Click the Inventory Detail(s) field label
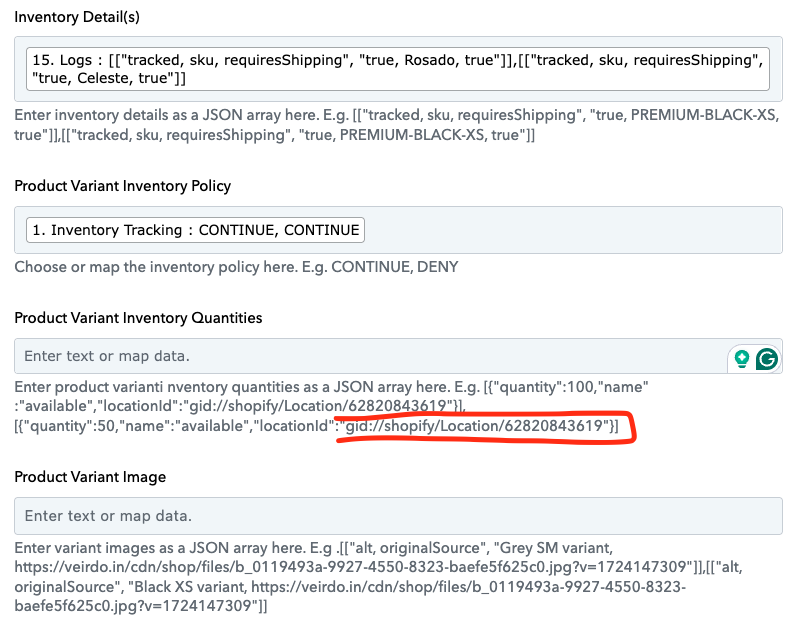Image resolution: width=801 pixels, height=634 pixels. [x=77, y=17]
